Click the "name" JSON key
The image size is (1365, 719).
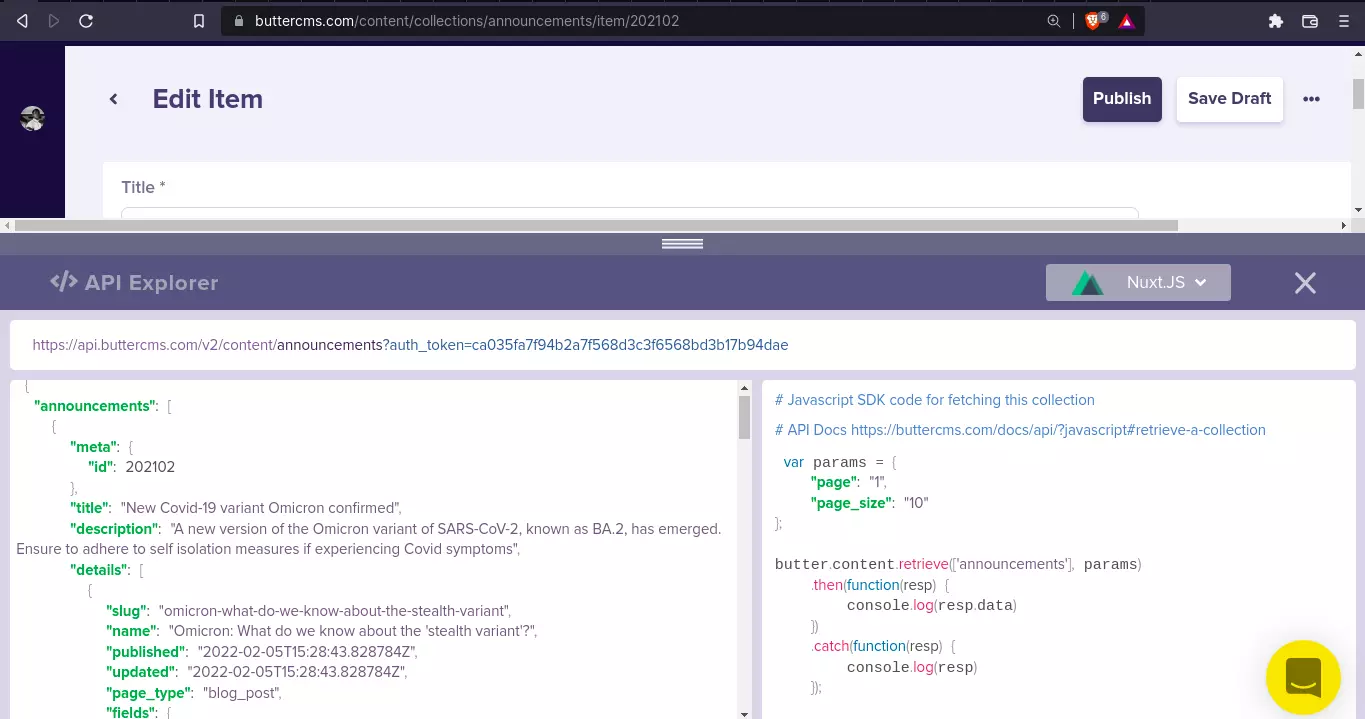(x=133, y=631)
